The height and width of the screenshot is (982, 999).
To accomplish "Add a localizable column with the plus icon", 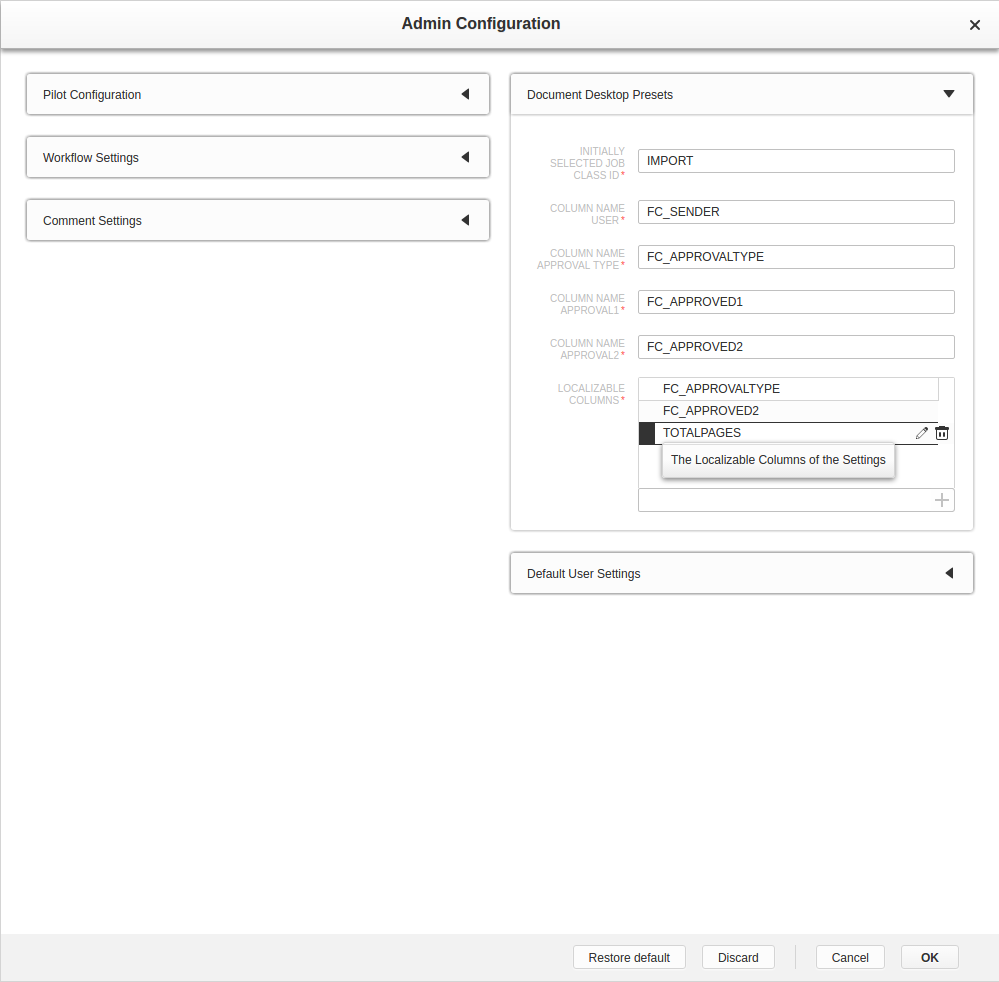I will click(x=941, y=499).
